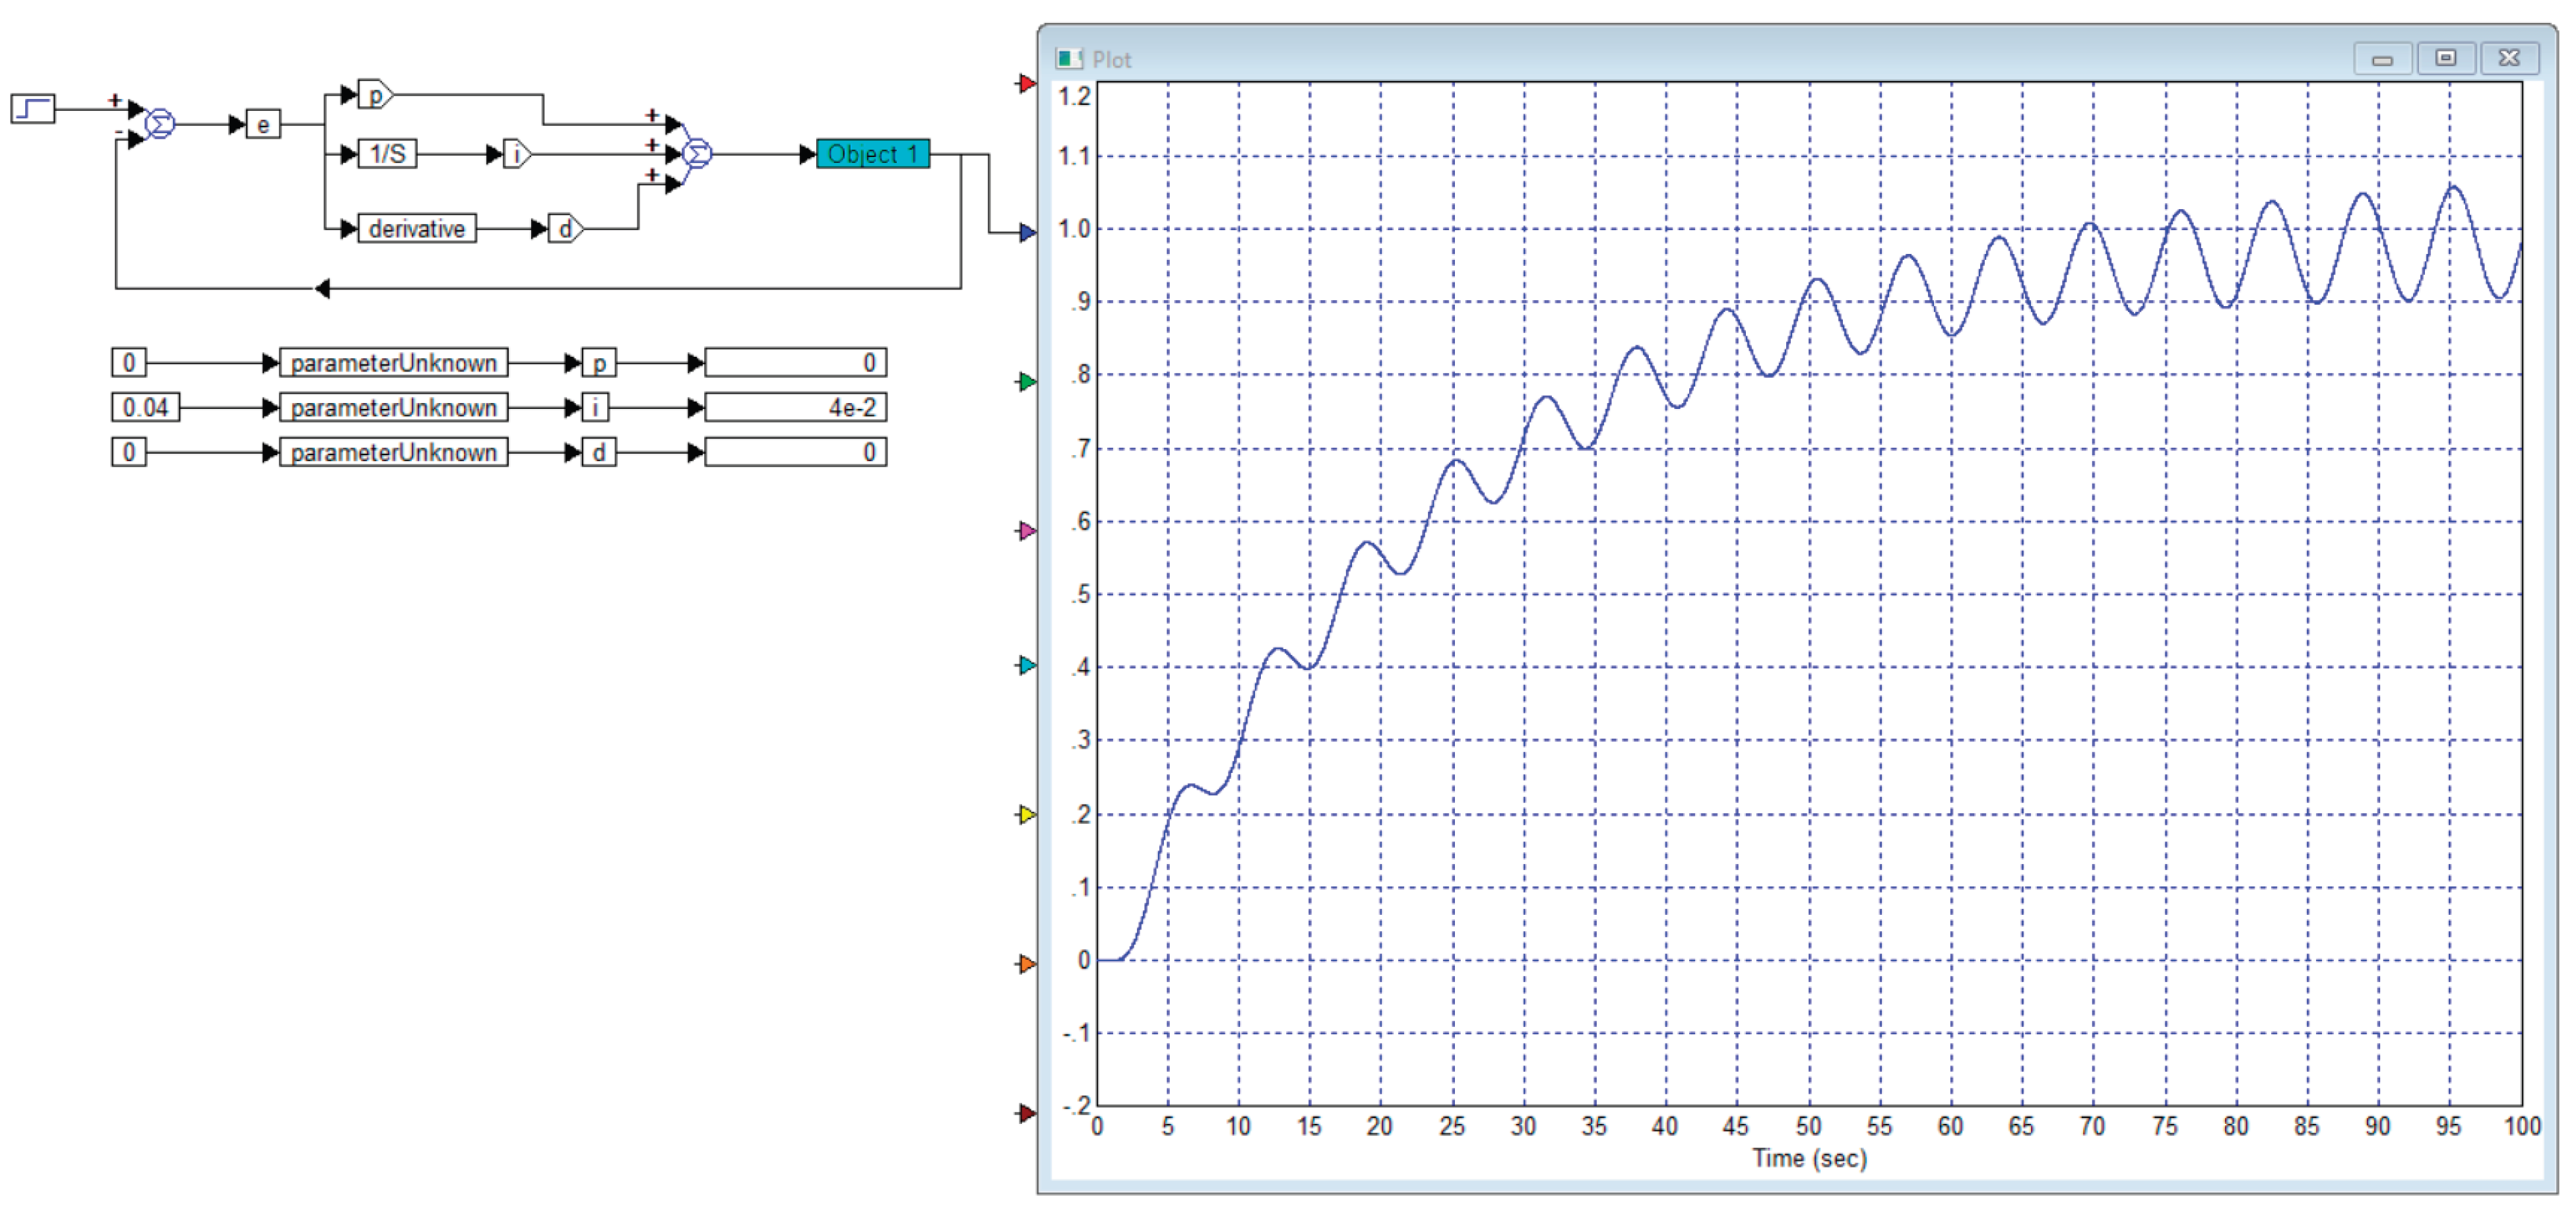The width and height of the screenshot is (2576, 1209).
Task: Click the d gain variable after derivative
Action: pos(566,229)
